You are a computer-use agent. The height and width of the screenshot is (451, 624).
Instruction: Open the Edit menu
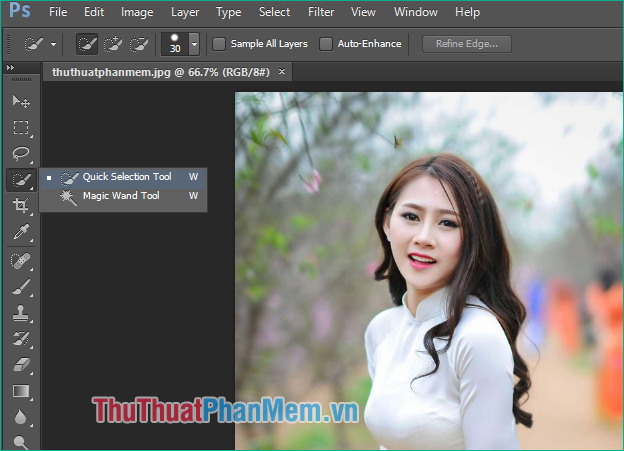click(94, 12)
